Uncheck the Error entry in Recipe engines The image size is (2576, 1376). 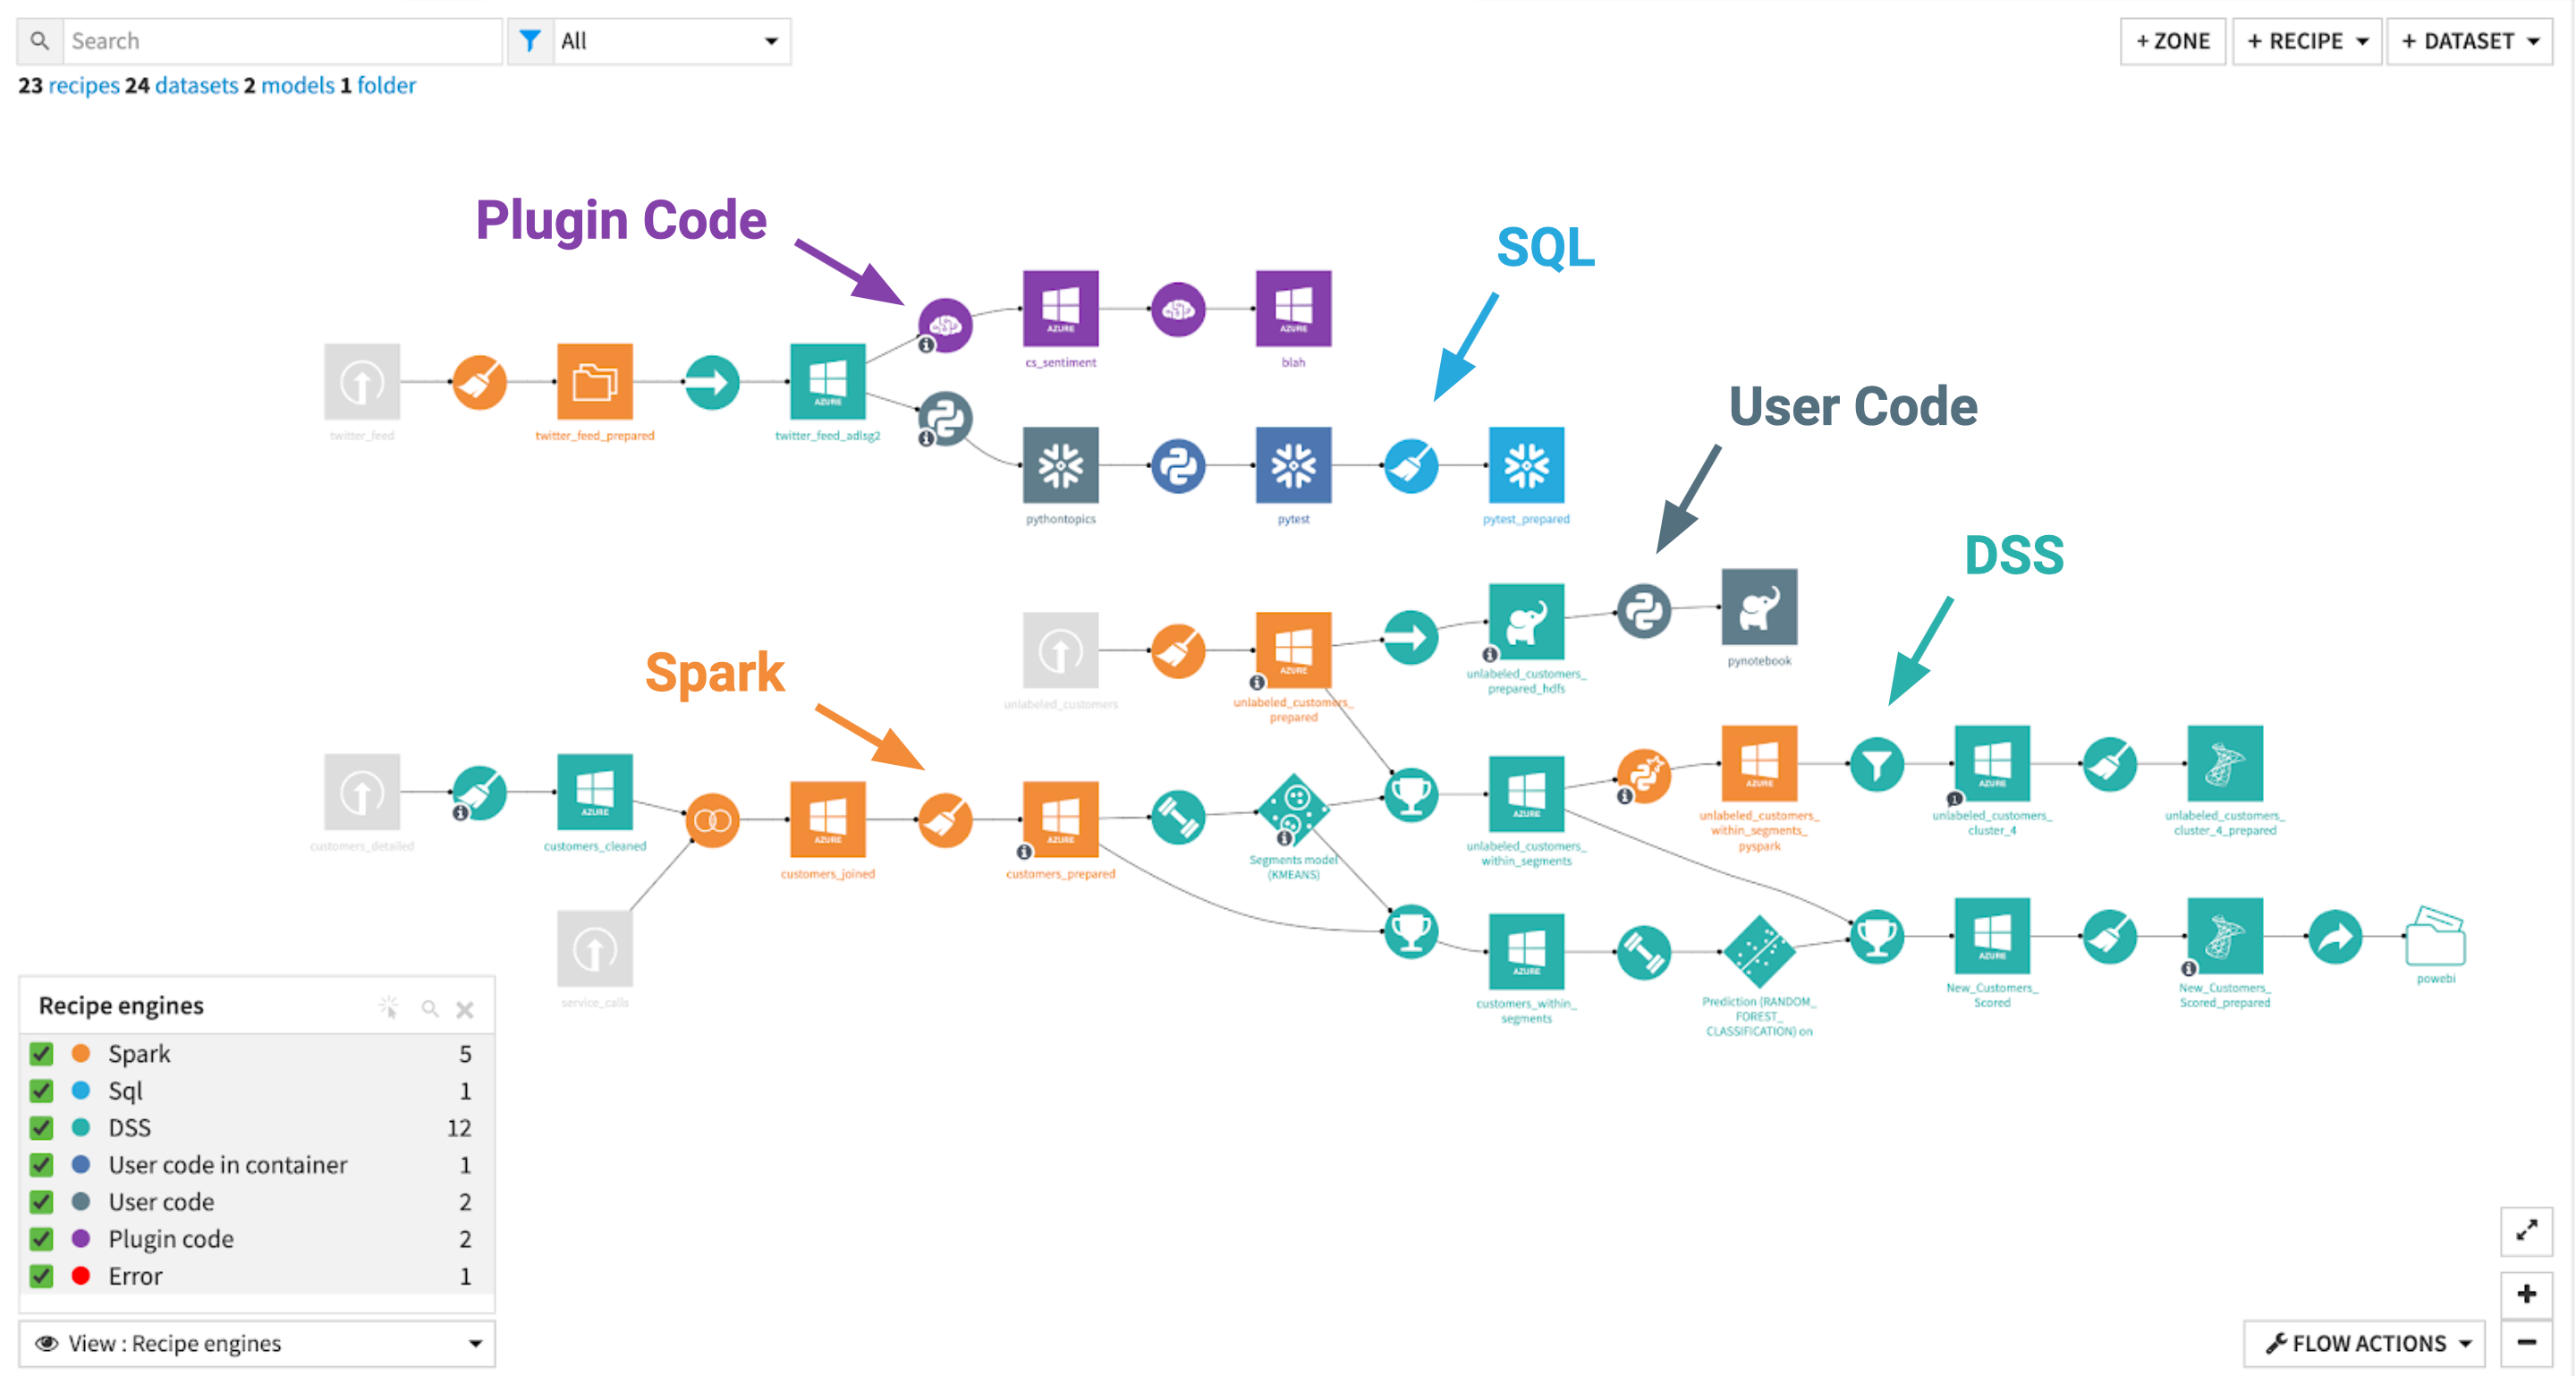(x=41, y=1276)
